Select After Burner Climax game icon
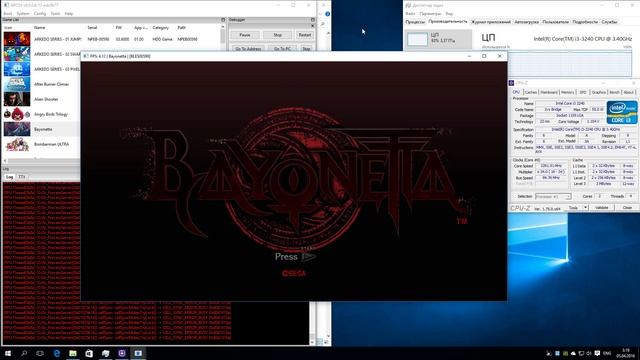Screen dimensions: 640x360 pyautogui.click(x=17, y=84)
